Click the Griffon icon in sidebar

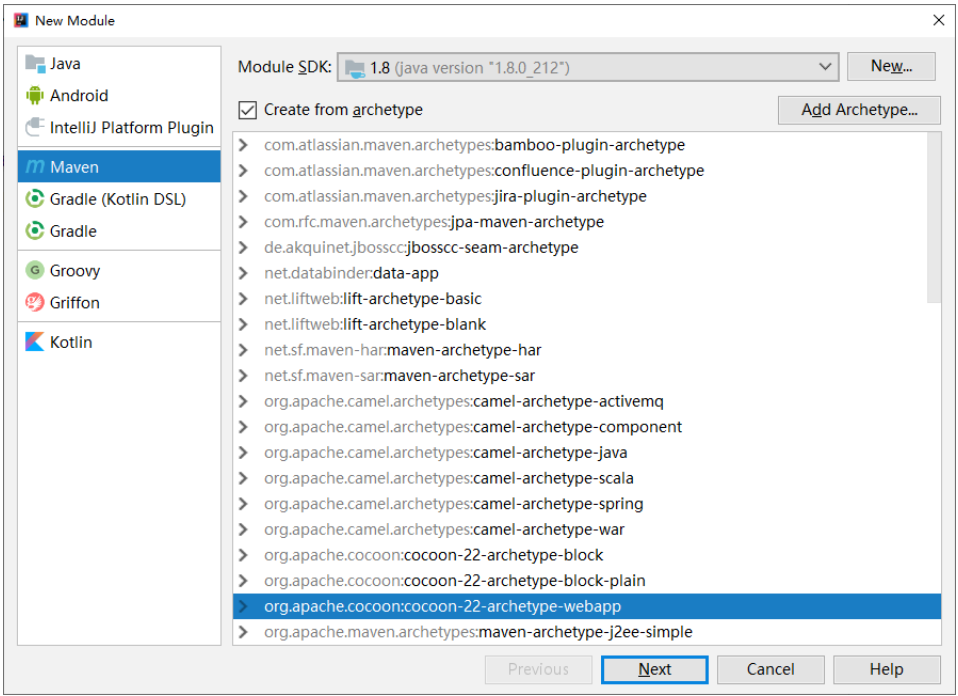click(x=35, y=303)
